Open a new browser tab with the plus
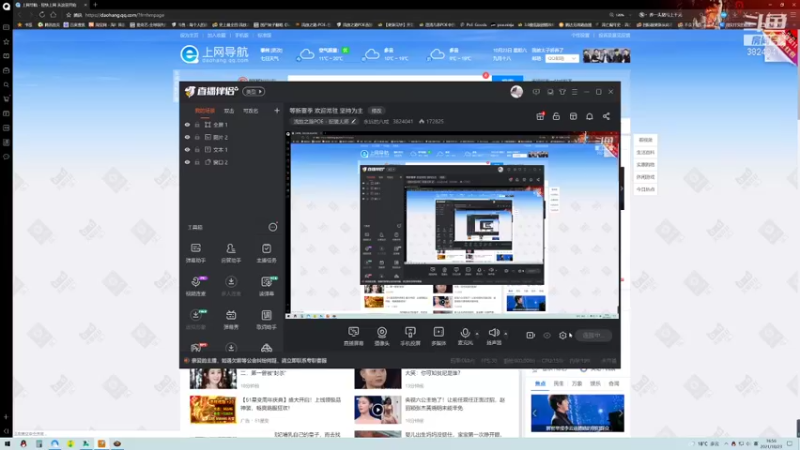Image resolution: width=800 pixels, height=450 pixels. 95,5
